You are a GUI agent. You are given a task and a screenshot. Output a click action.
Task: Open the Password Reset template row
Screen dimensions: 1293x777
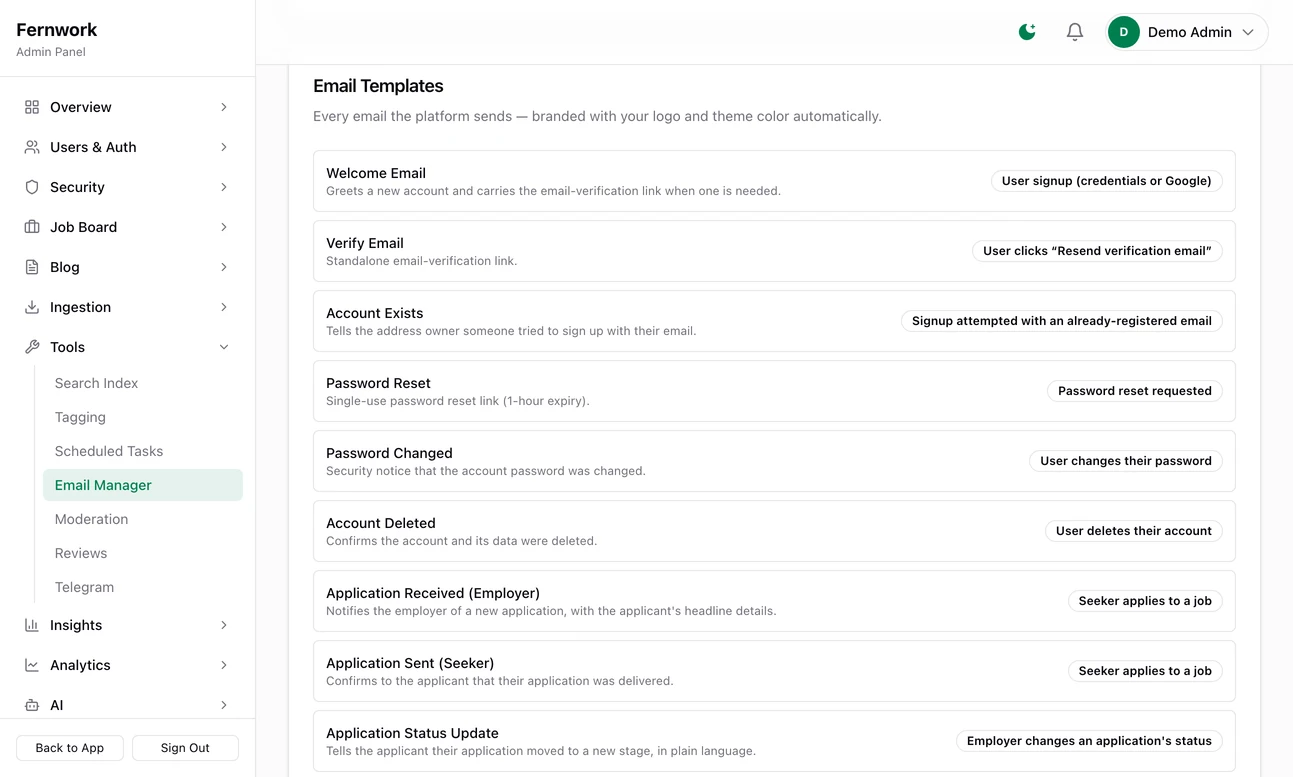coord(774,391)
